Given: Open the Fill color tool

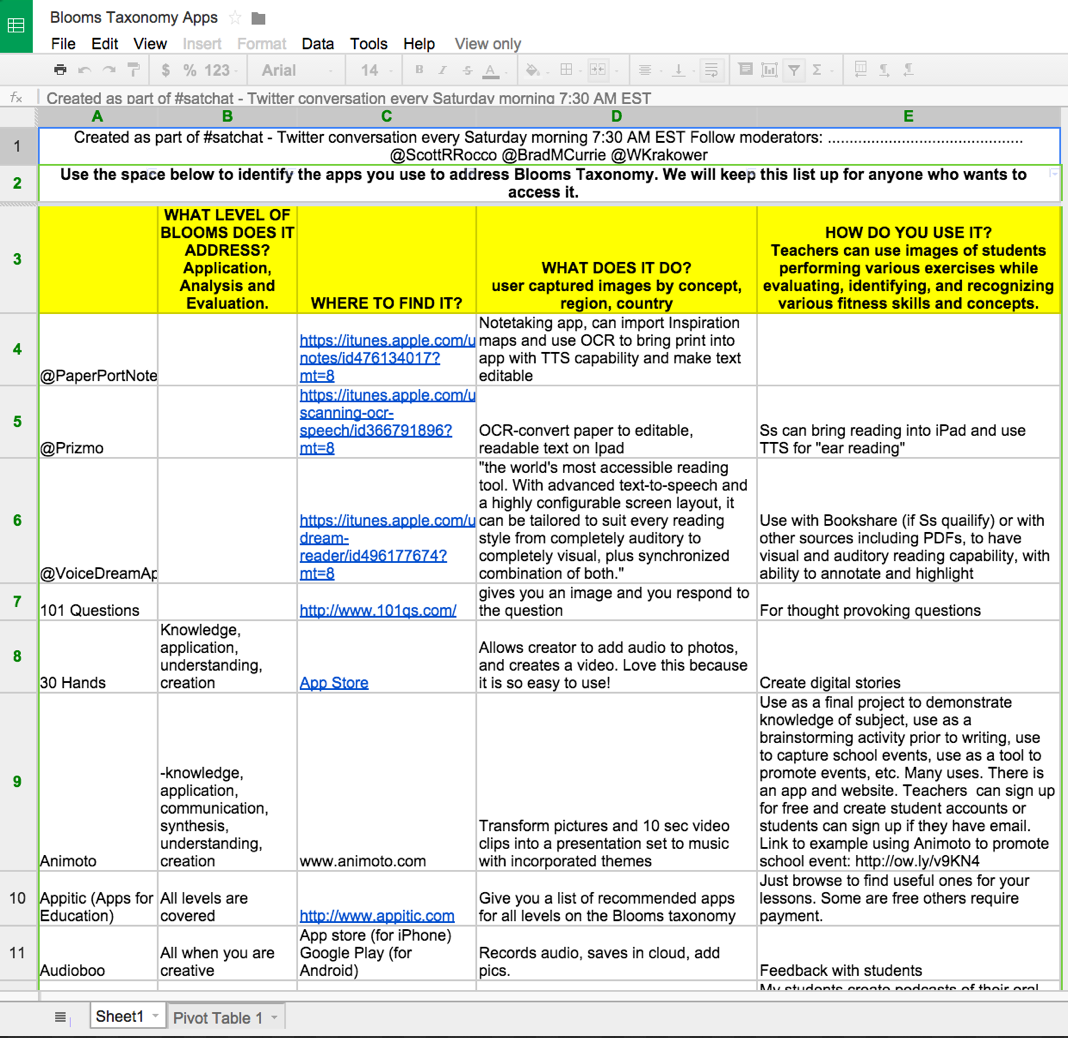Looking at the screenshot, I should [x=531, y=69].
